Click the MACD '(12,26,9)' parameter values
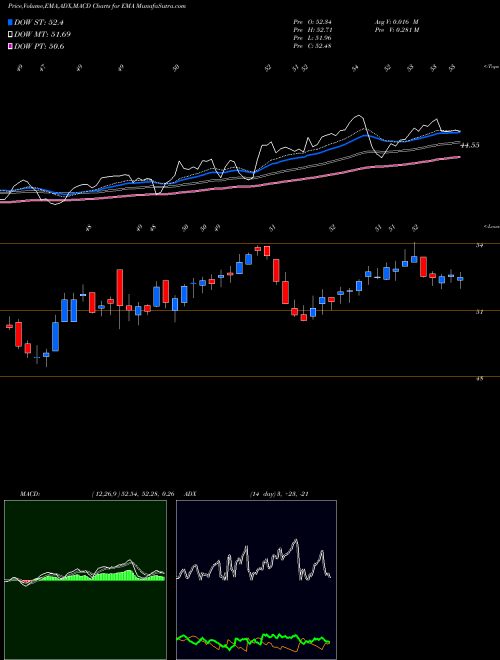This screenshot has width=500, height=660. point(133,494)
